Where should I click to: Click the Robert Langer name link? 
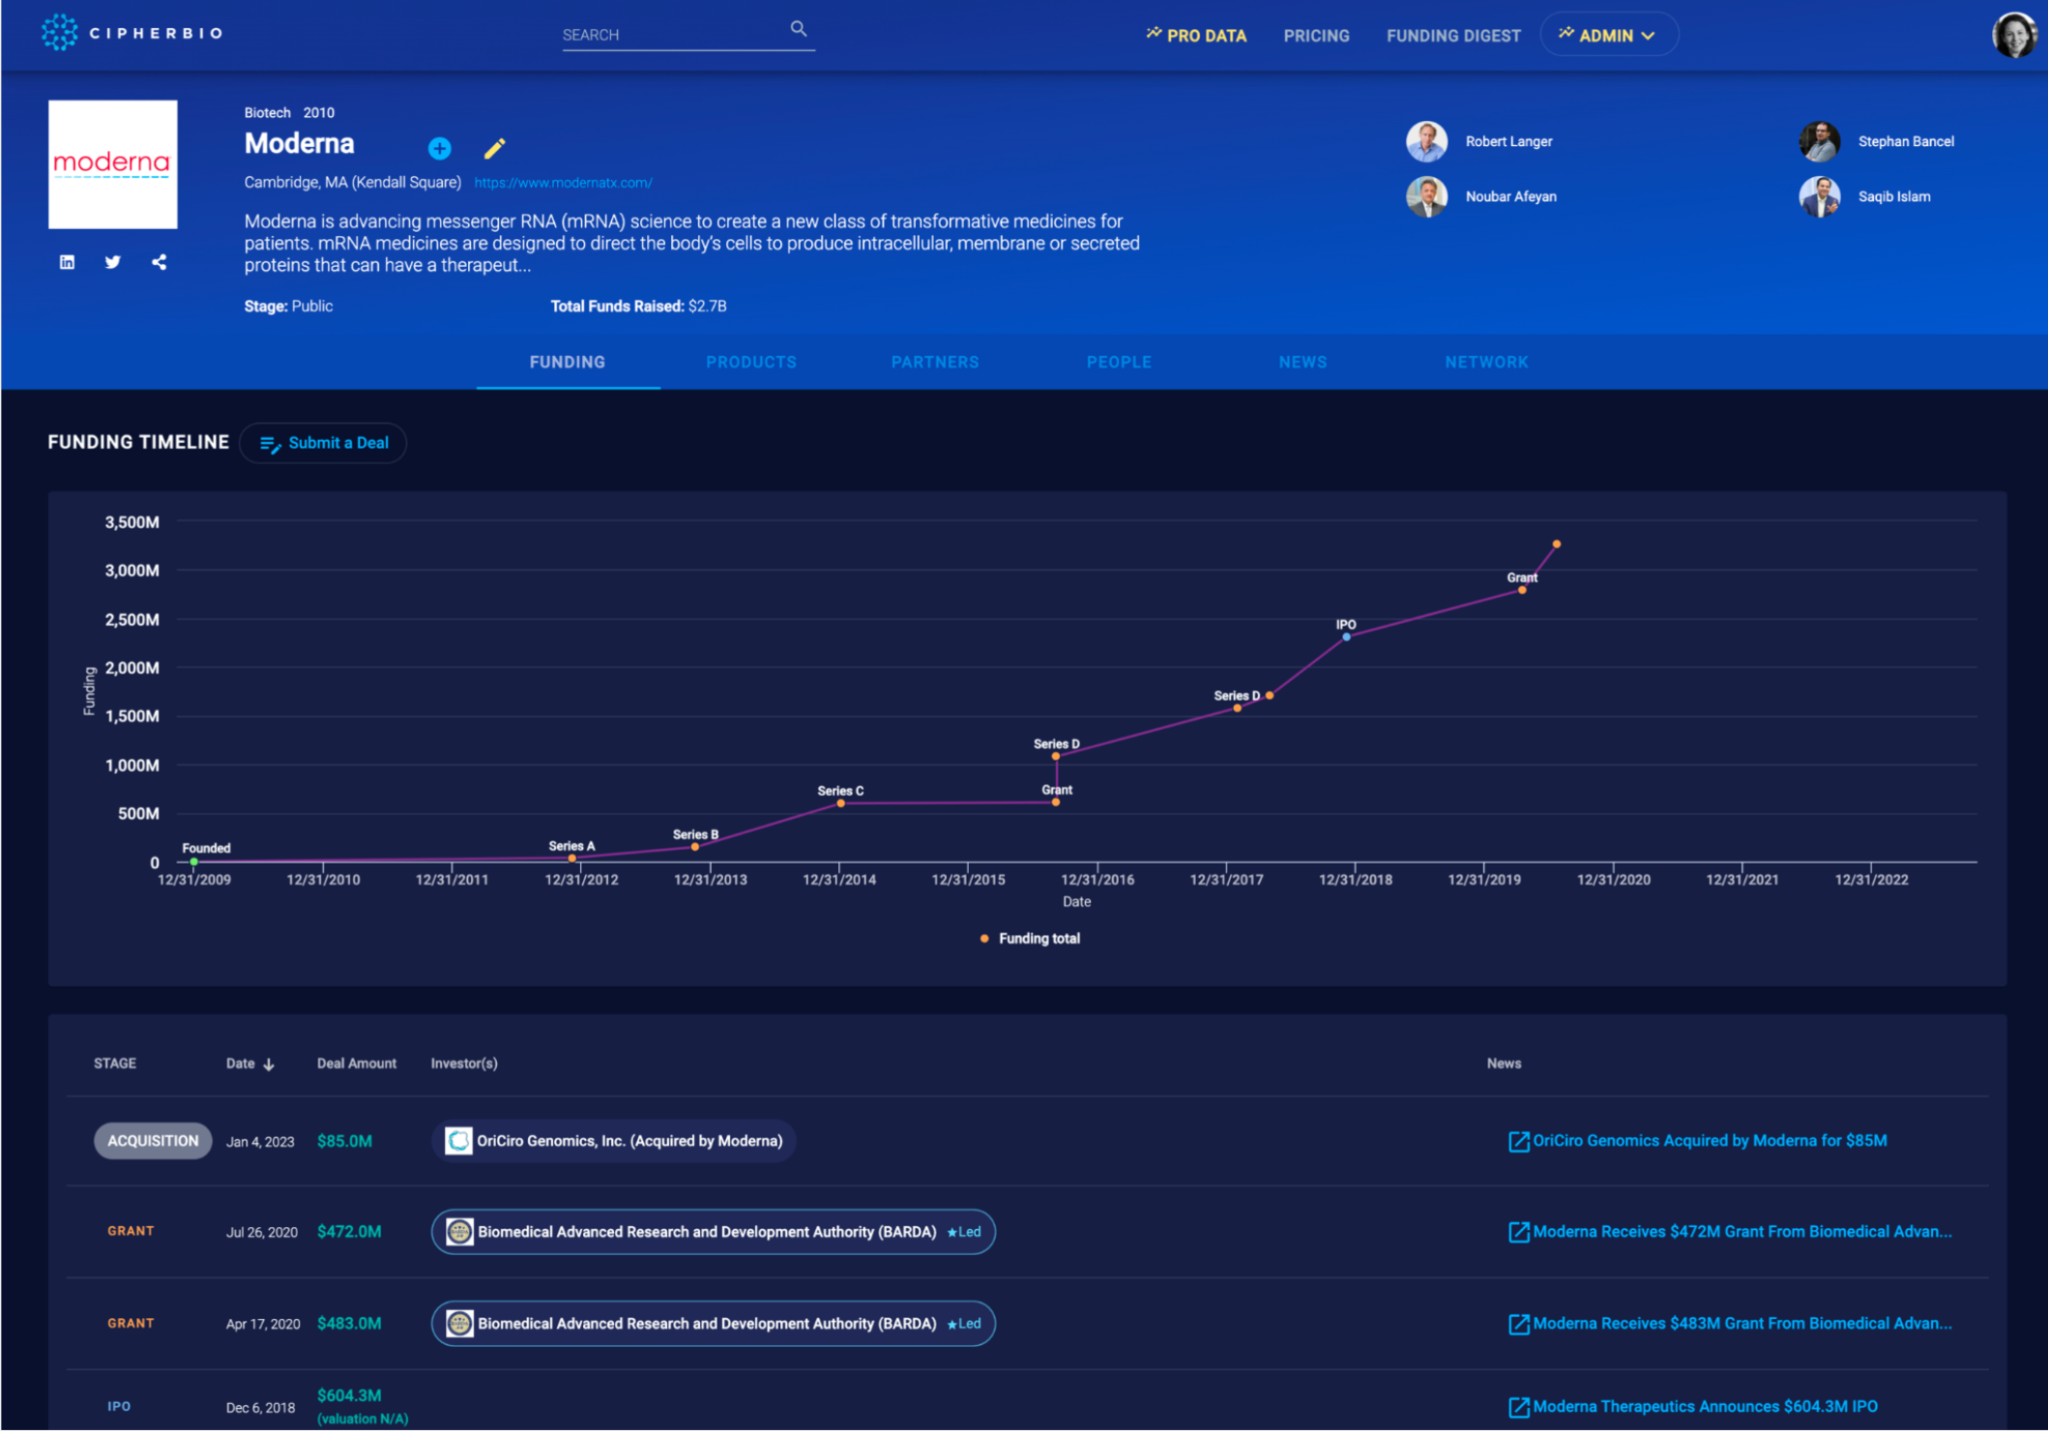(x=1508, y=142)
